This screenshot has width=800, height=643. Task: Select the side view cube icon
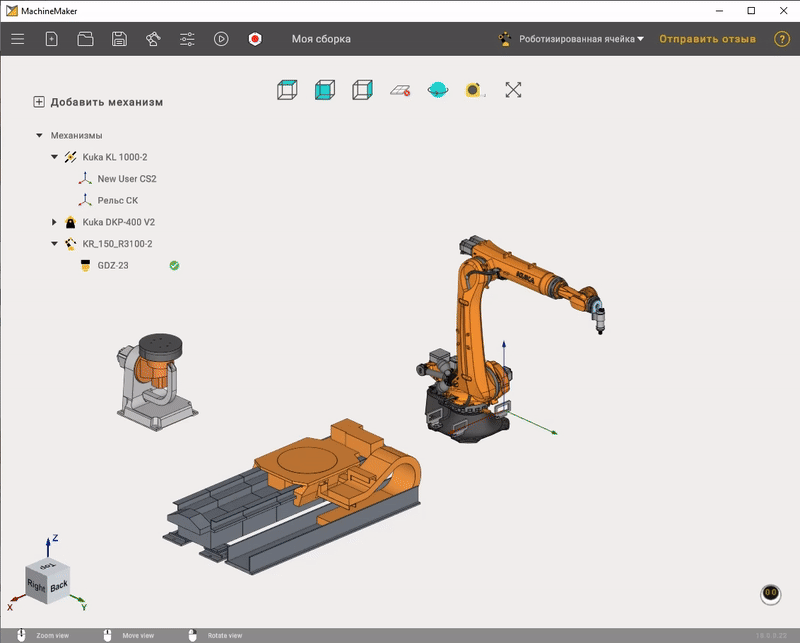361,90
